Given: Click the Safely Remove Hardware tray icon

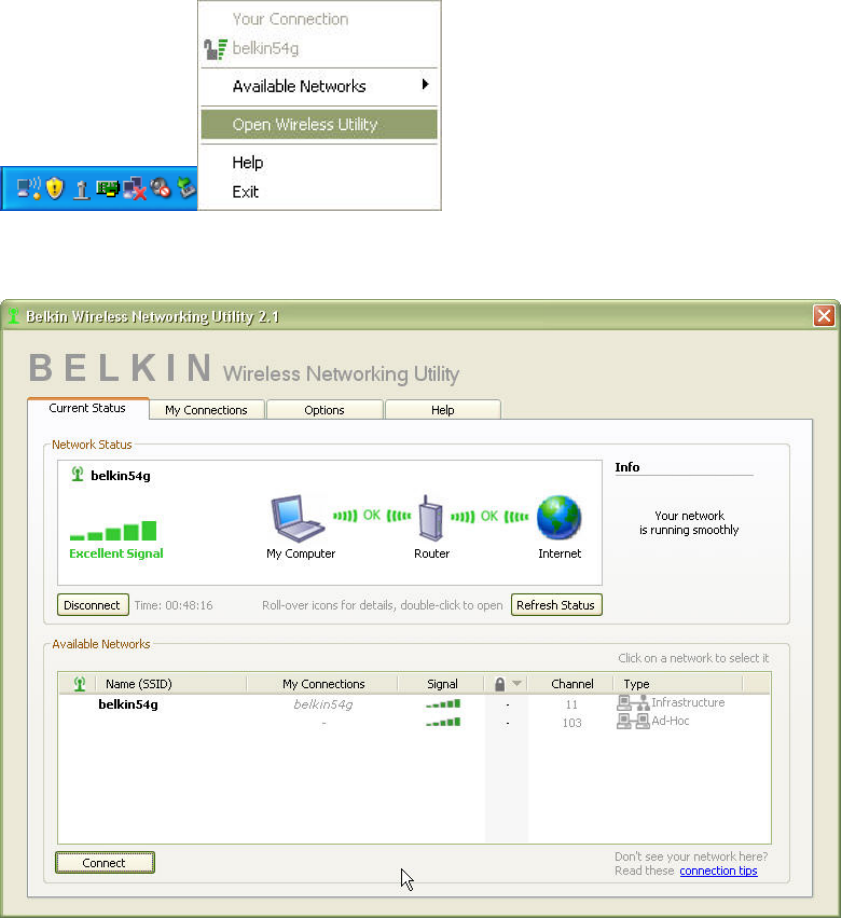Looking at the screenshot, I should (x=186, y=188).
